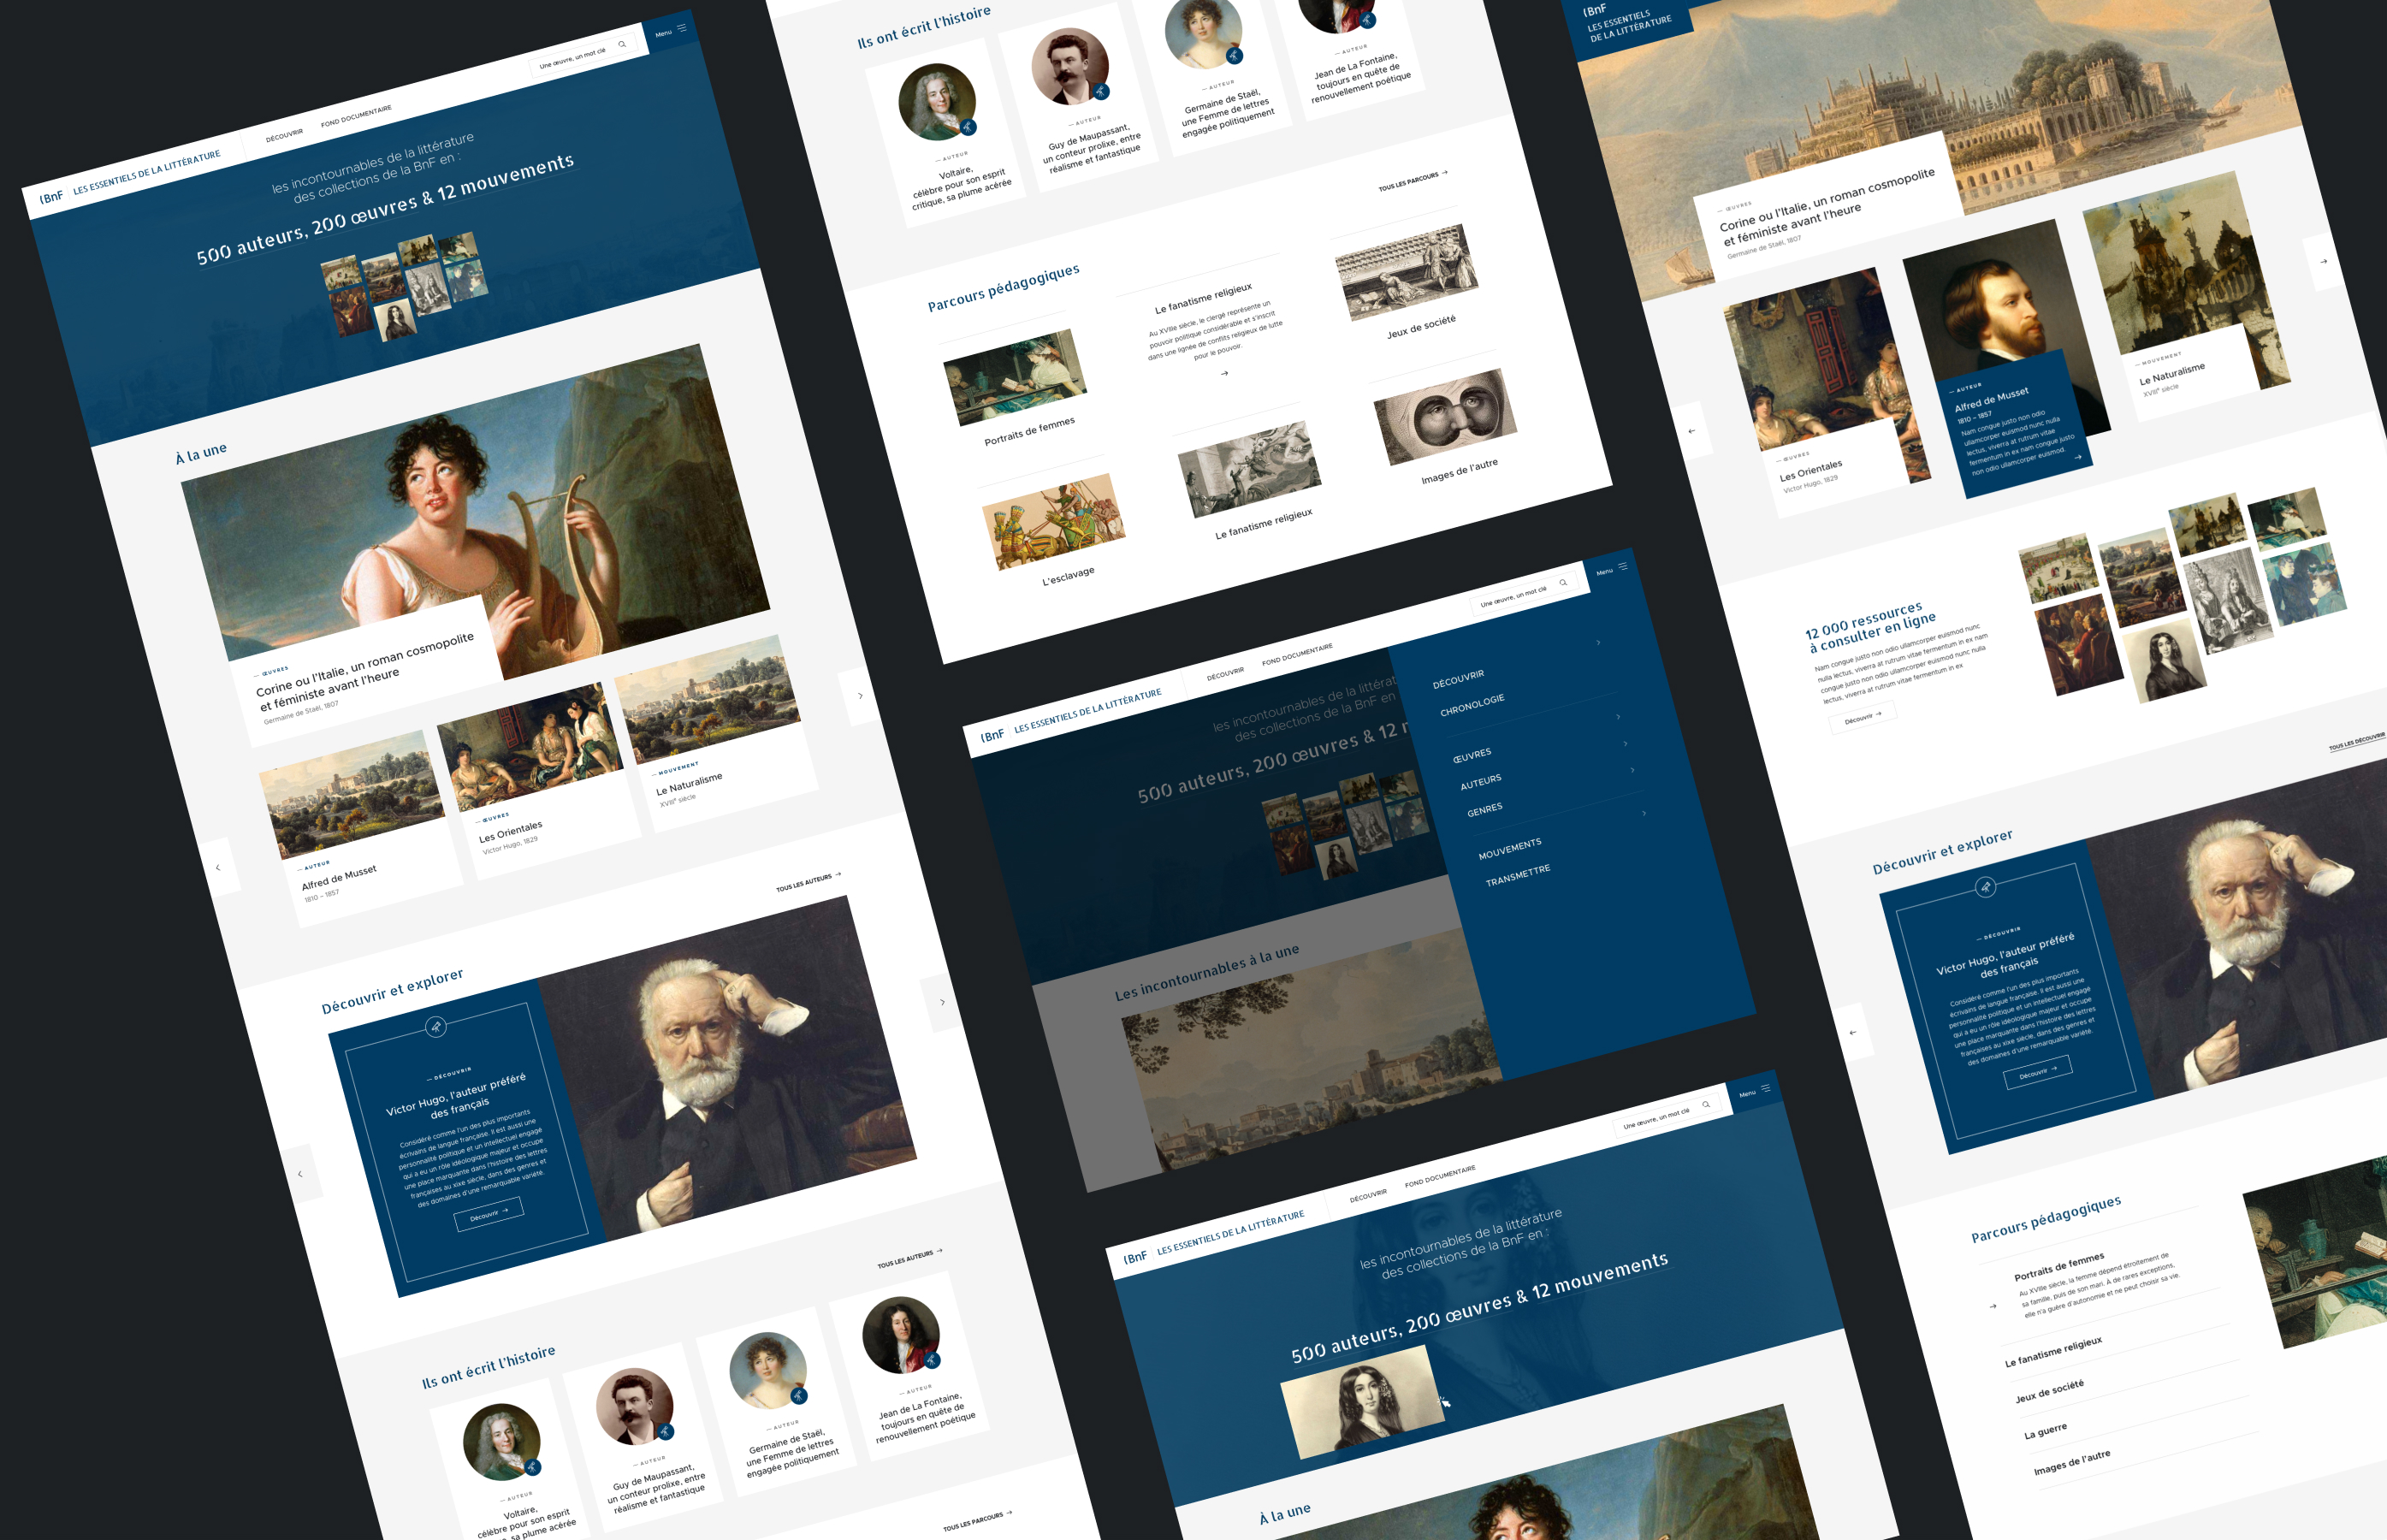Click telescope icon atop Victor Hugo card, left mockup
This screenshot has width=2387, height=1540.
tap(435, 1027)
